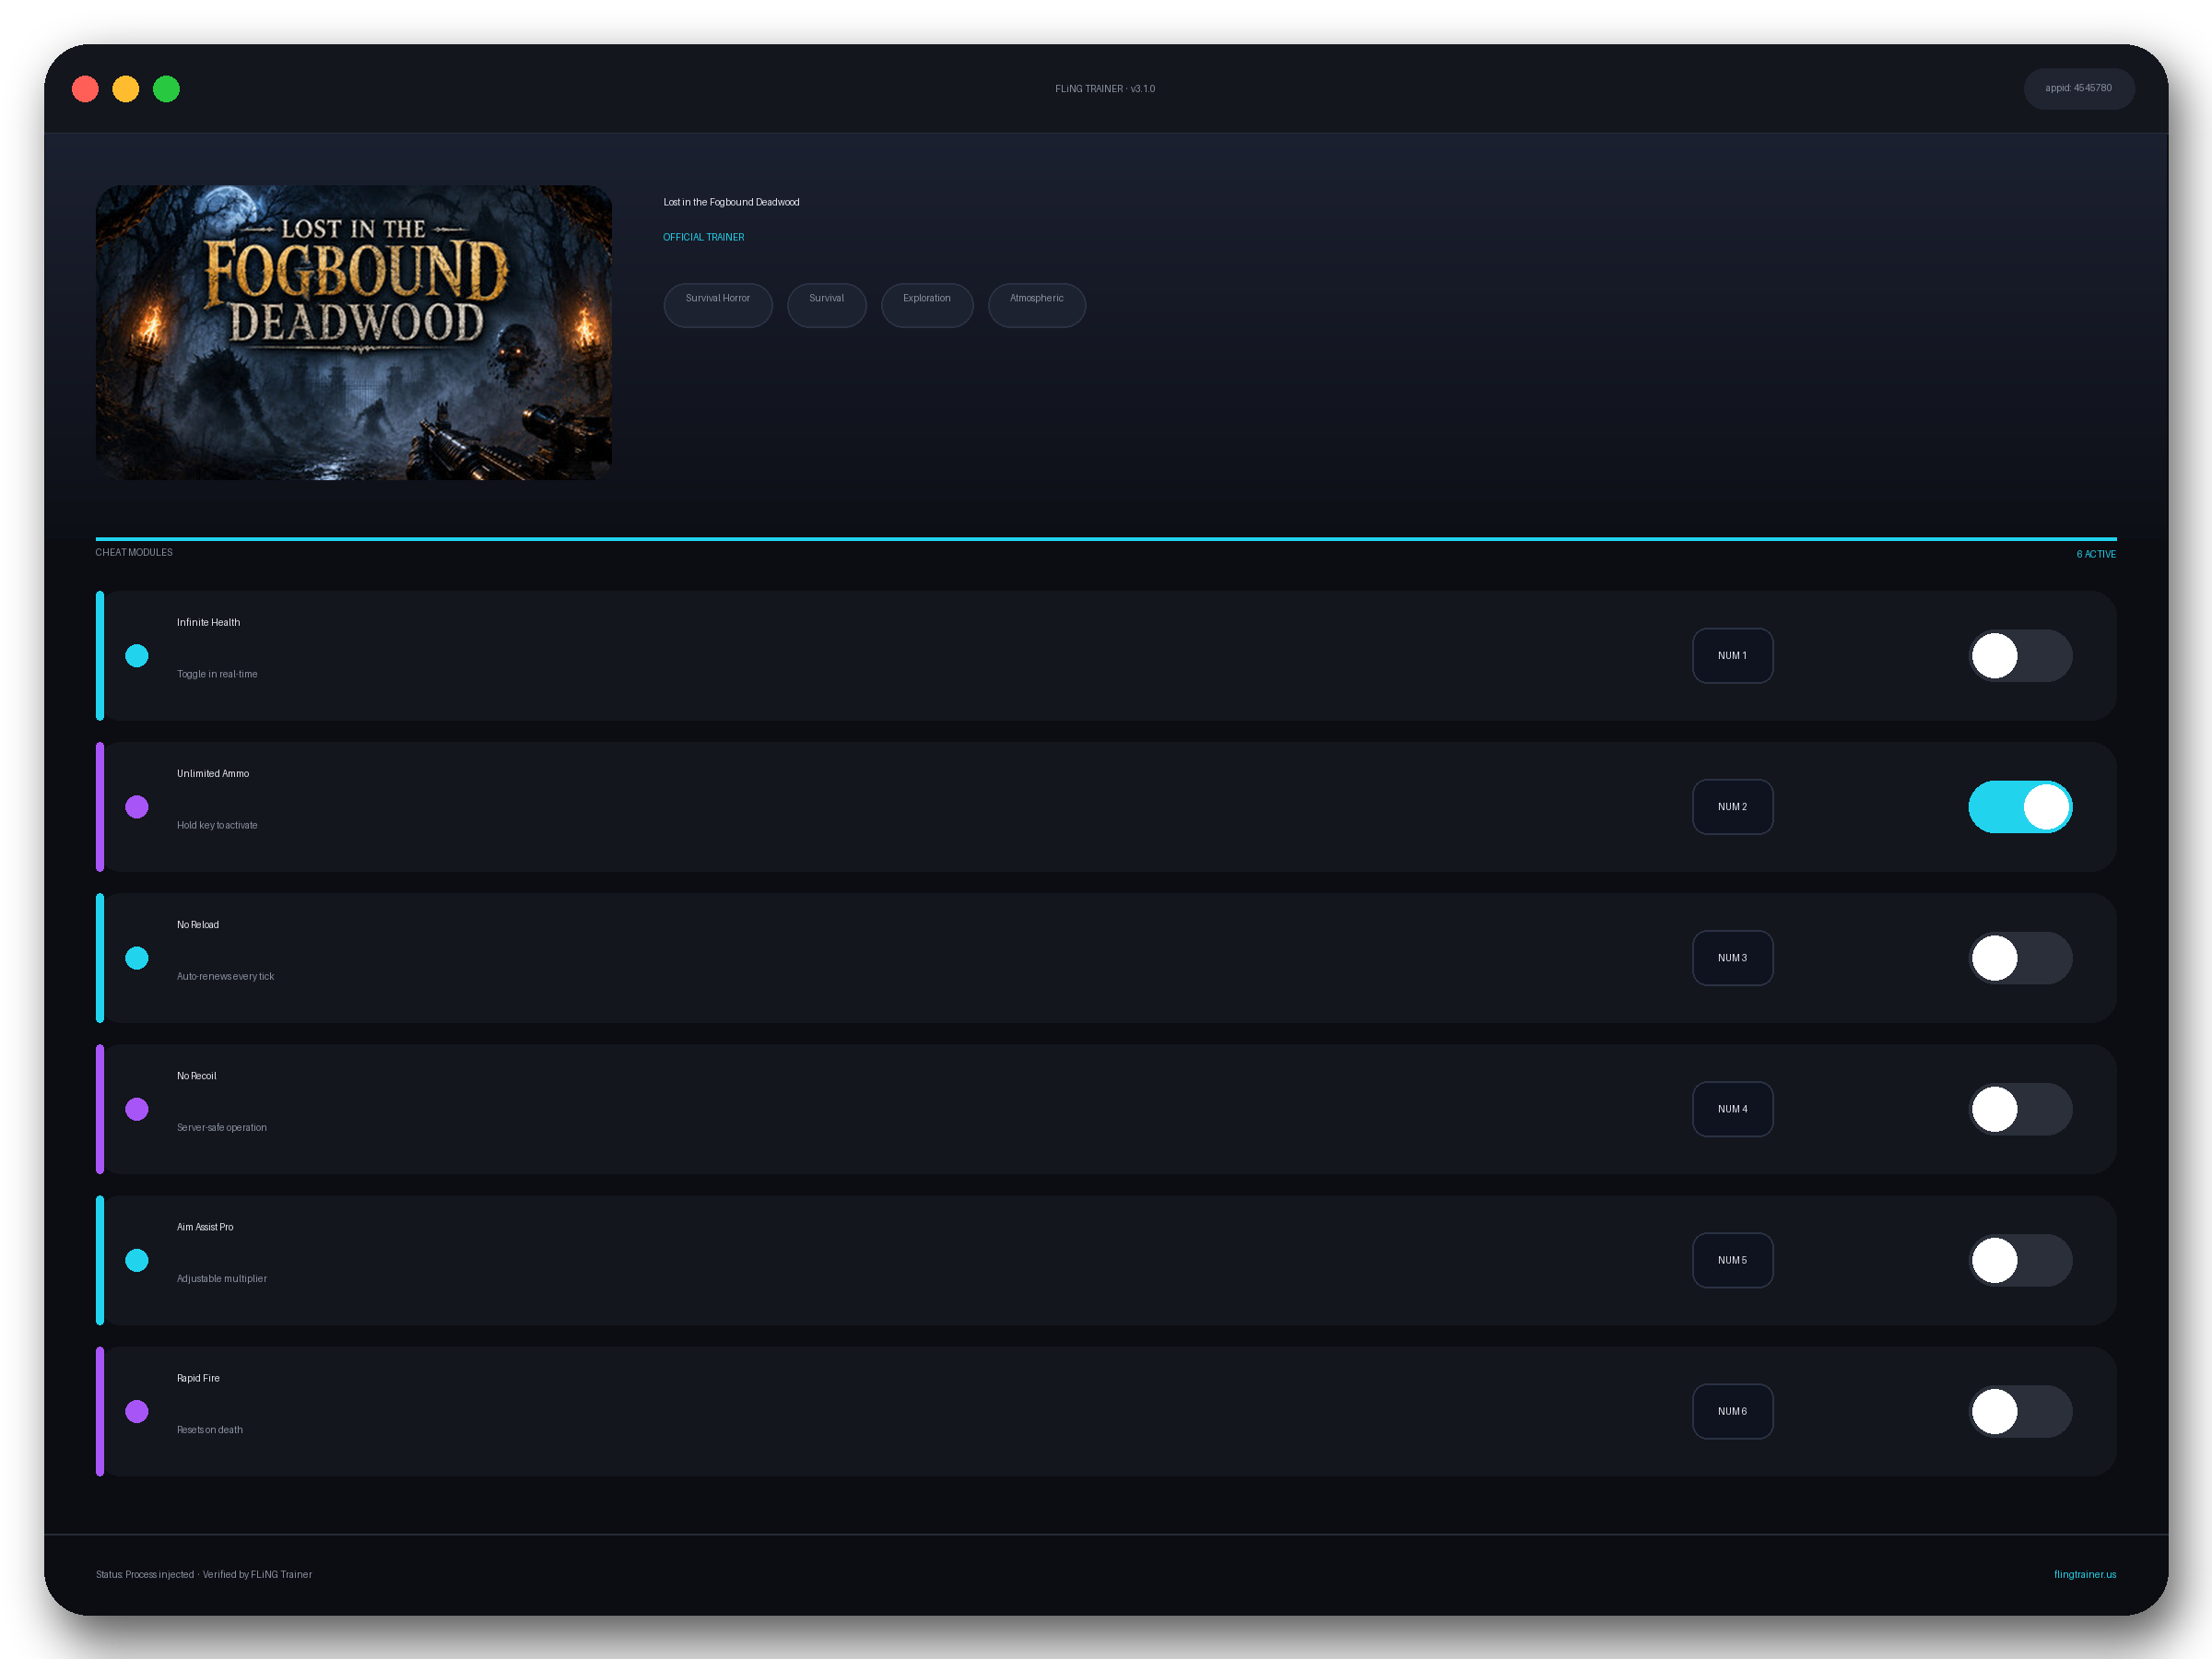The height and width of the screenshot is (1659, 2212).
Task: Select the Survival genre tag
Action: [827, 304]
